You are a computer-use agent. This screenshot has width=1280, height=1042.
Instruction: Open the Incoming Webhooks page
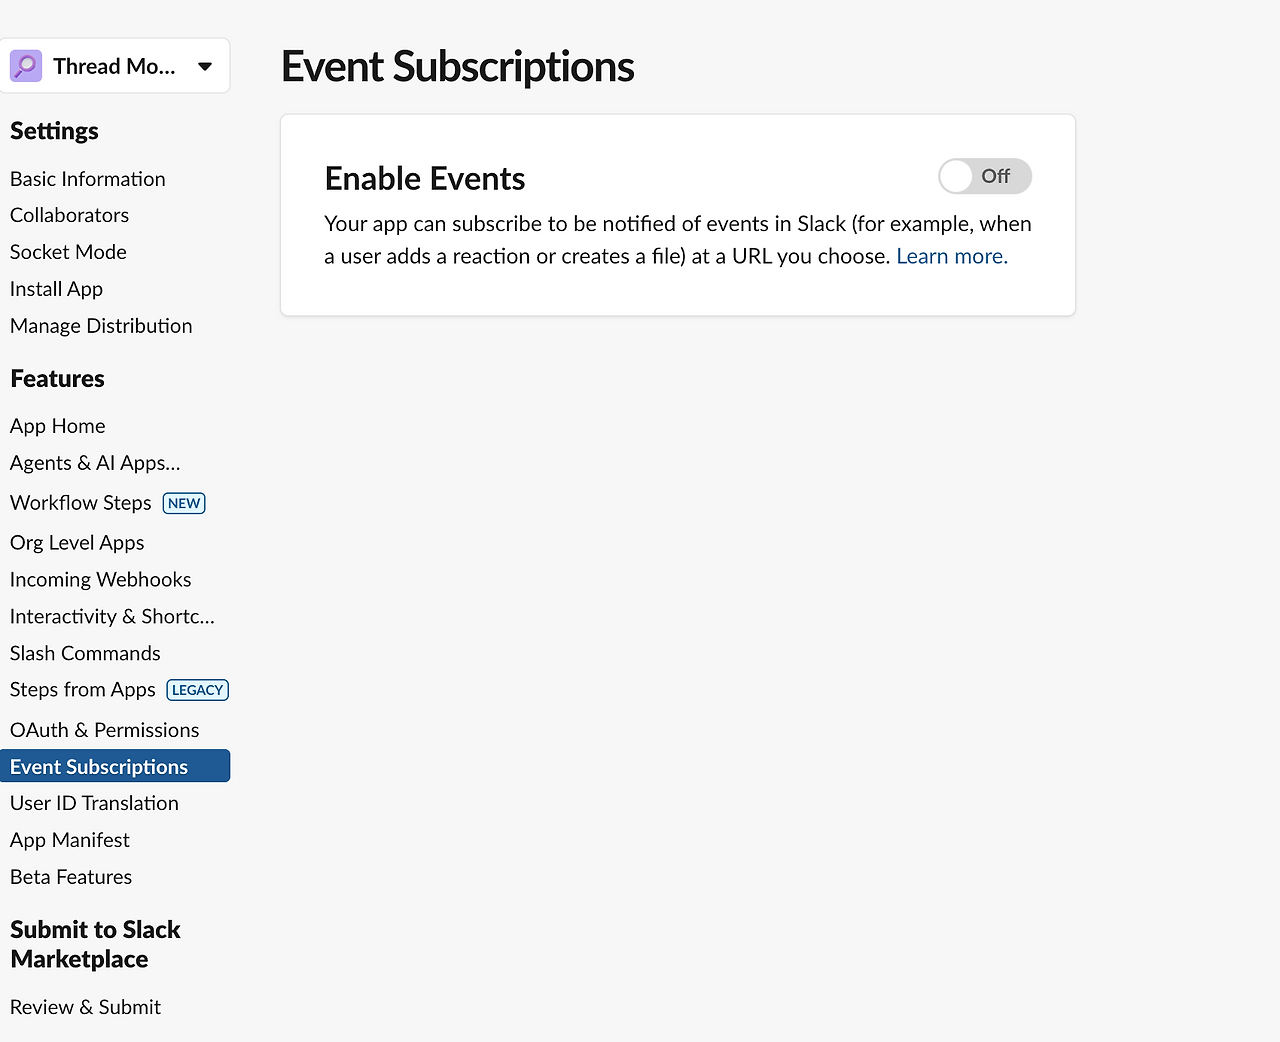click(100, 580)
